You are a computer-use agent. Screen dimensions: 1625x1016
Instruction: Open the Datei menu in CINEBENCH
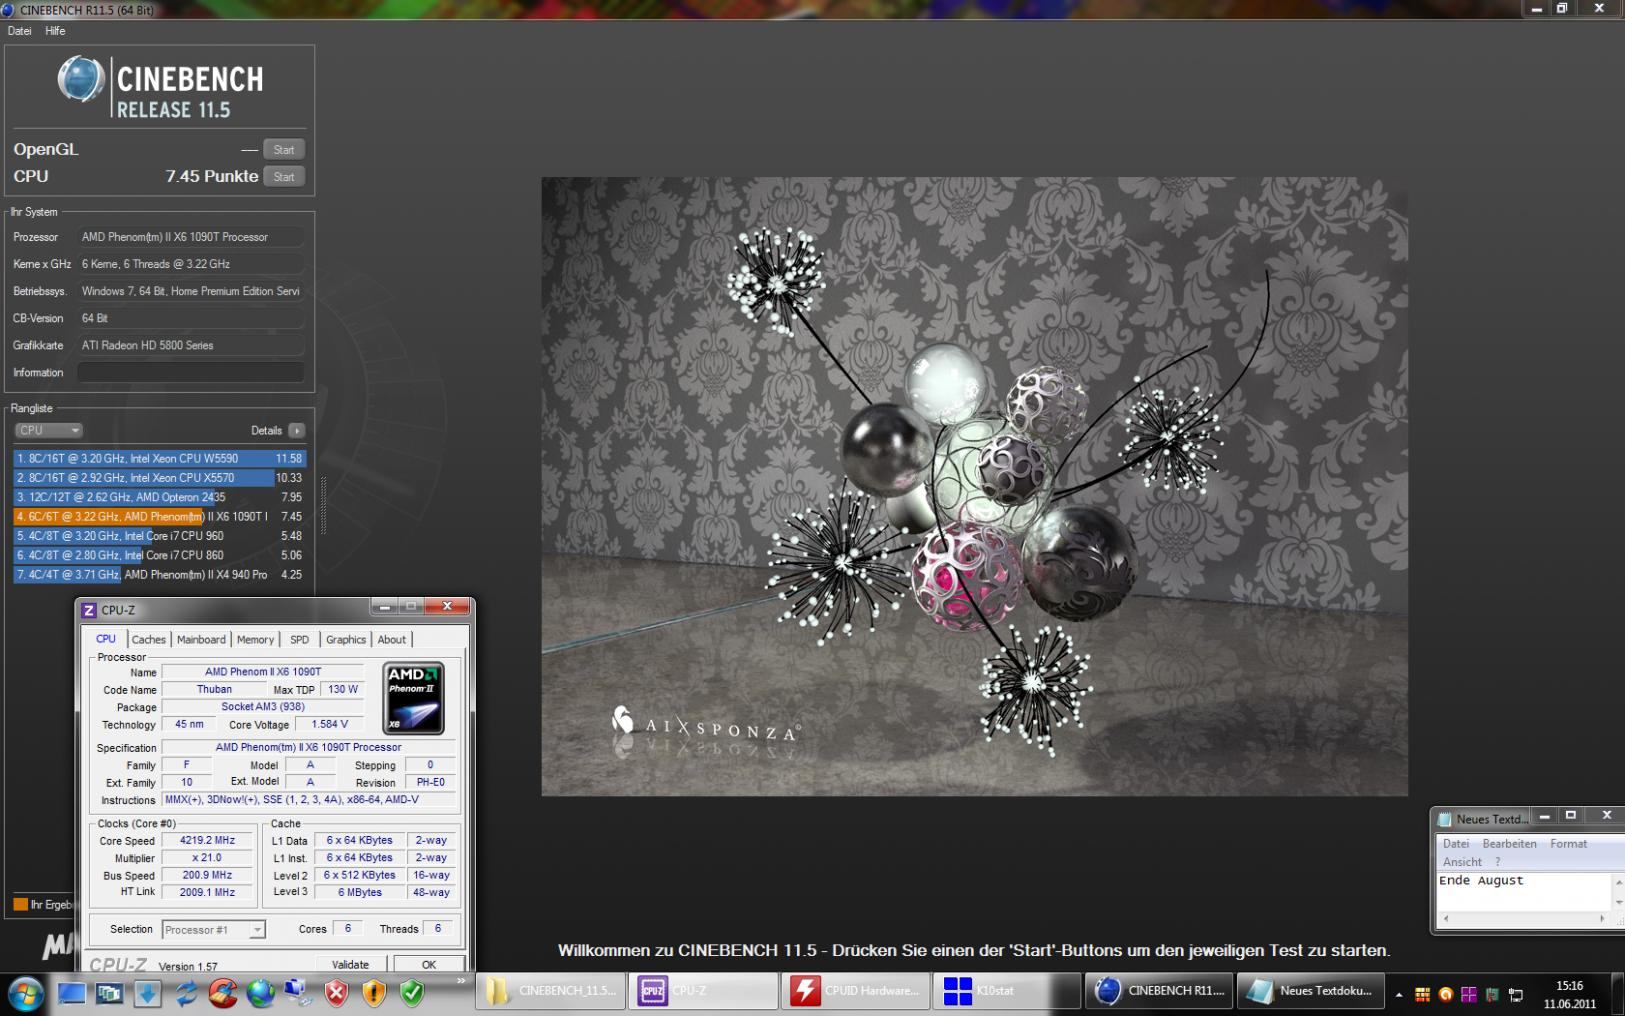click(19, 31)
